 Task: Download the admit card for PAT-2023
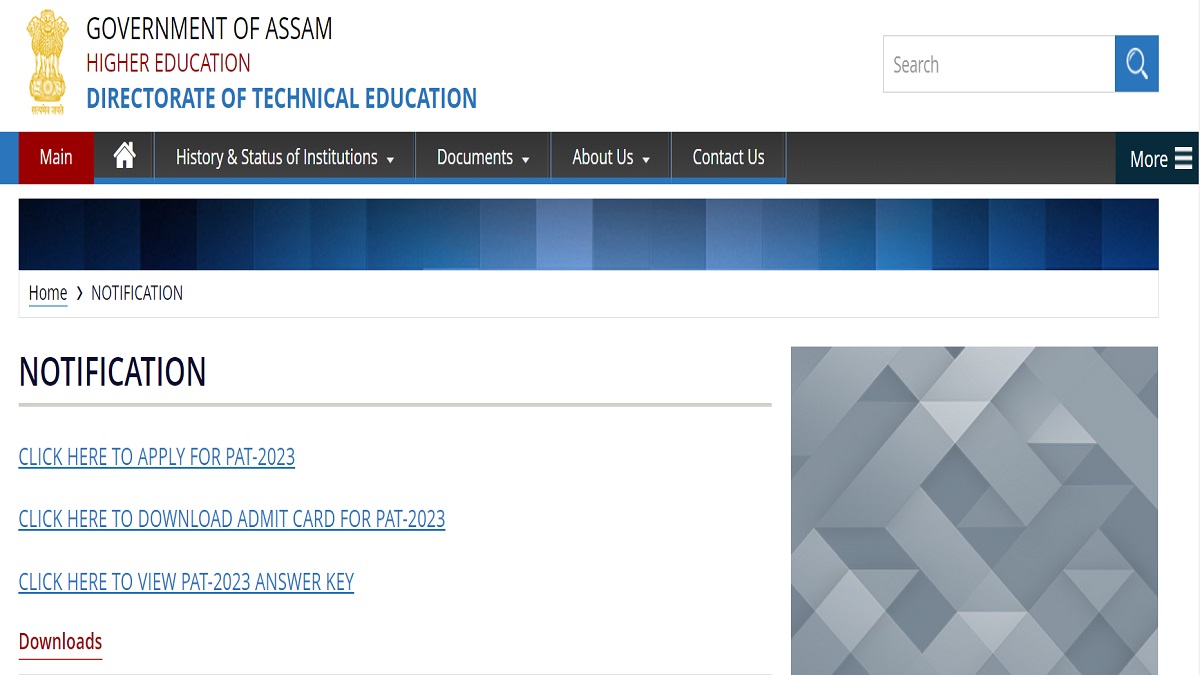[x=231, y=519]
